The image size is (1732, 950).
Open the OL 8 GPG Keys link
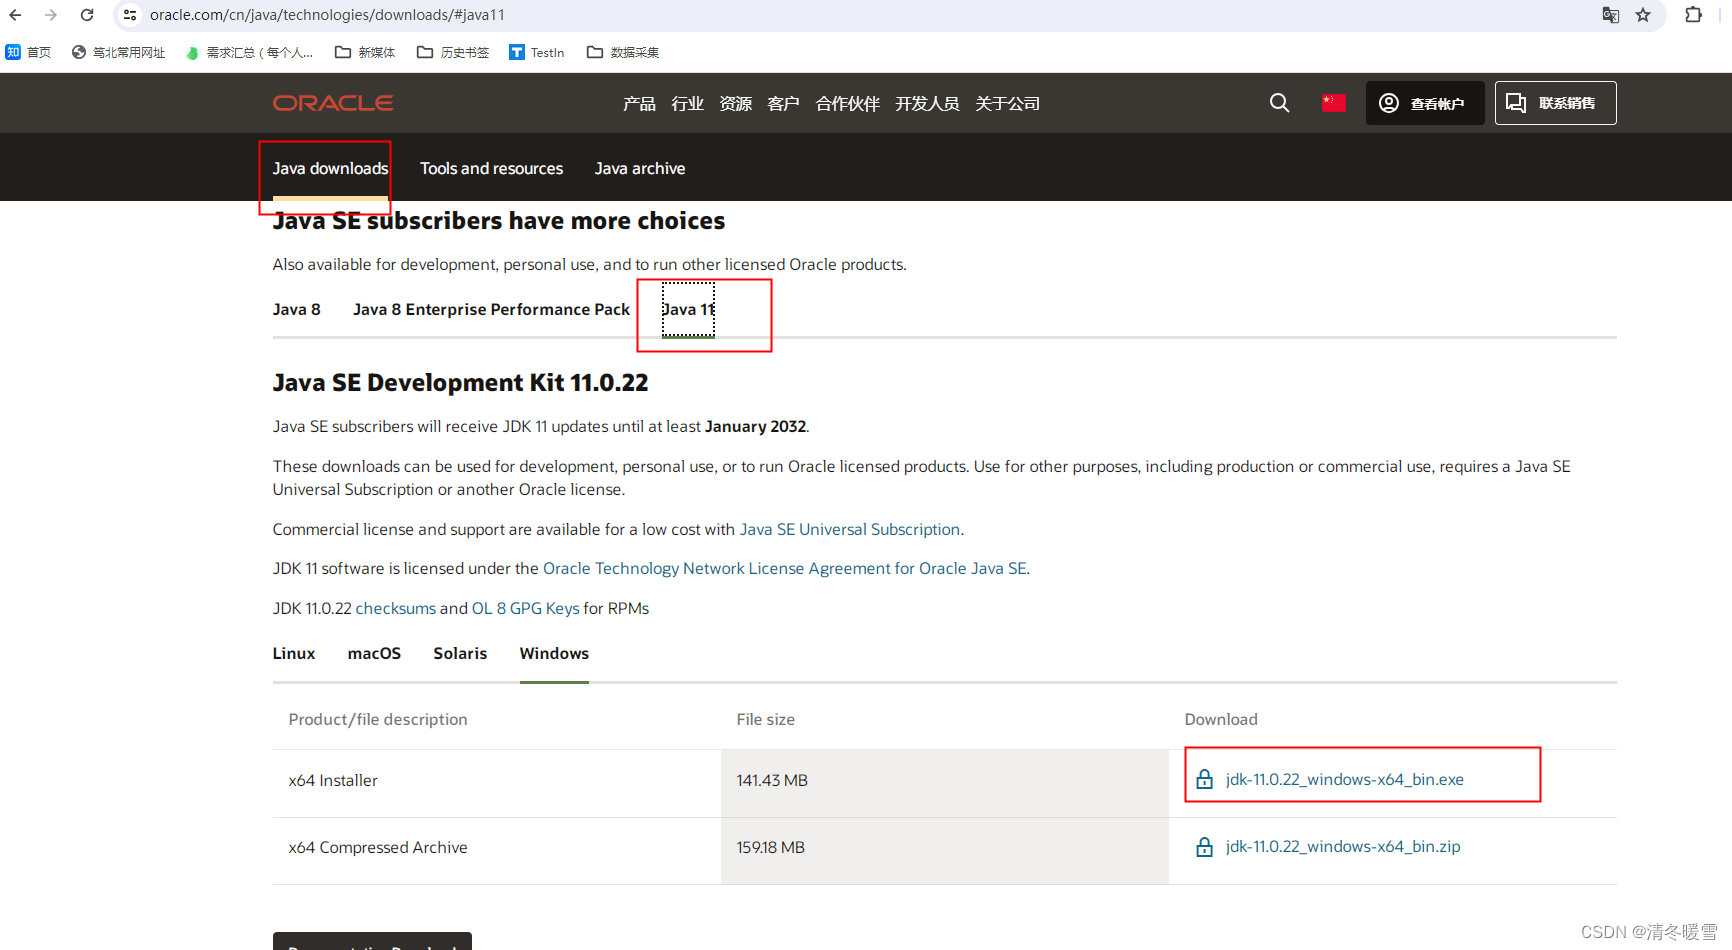pos(524,608)
